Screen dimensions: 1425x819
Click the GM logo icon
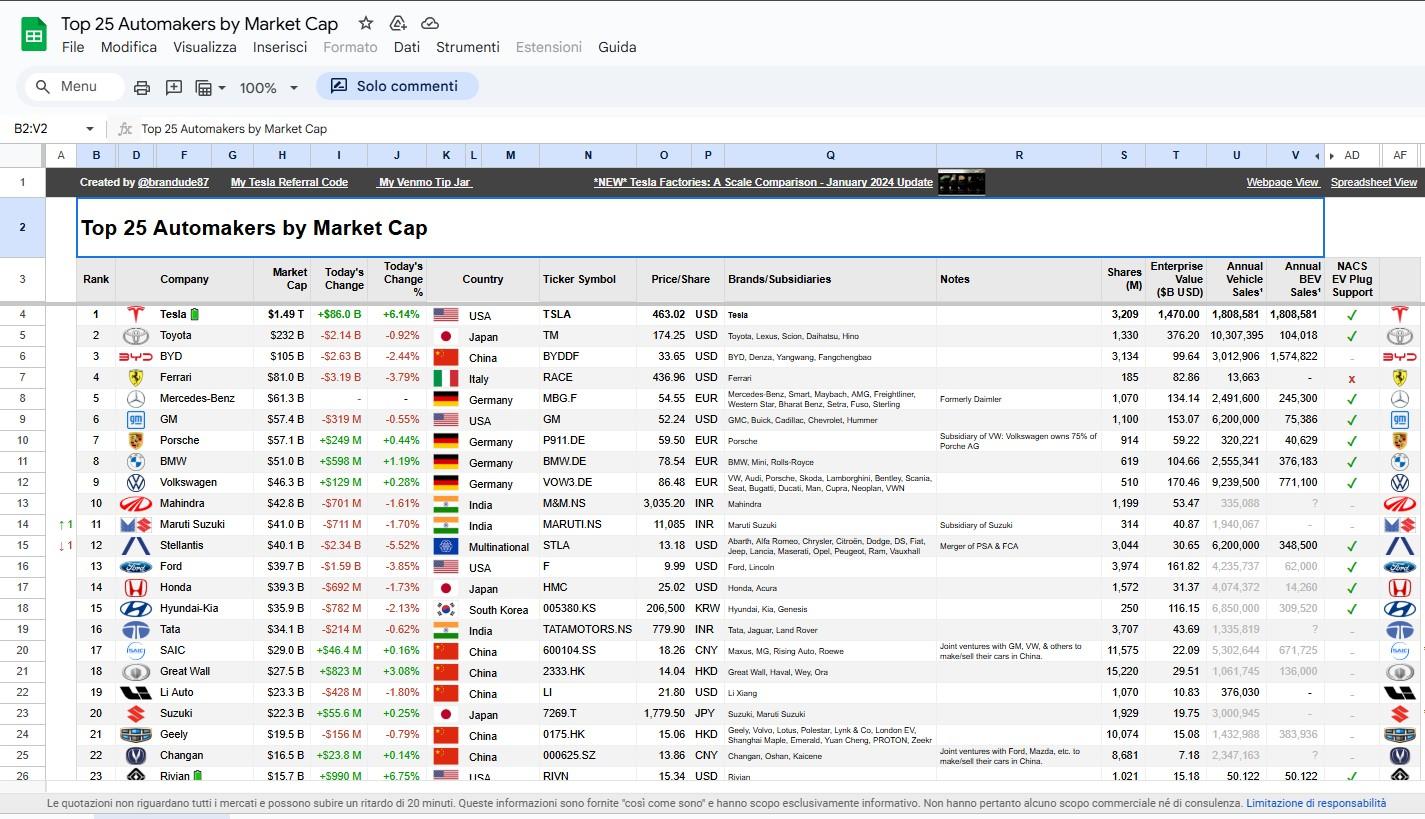135,419
